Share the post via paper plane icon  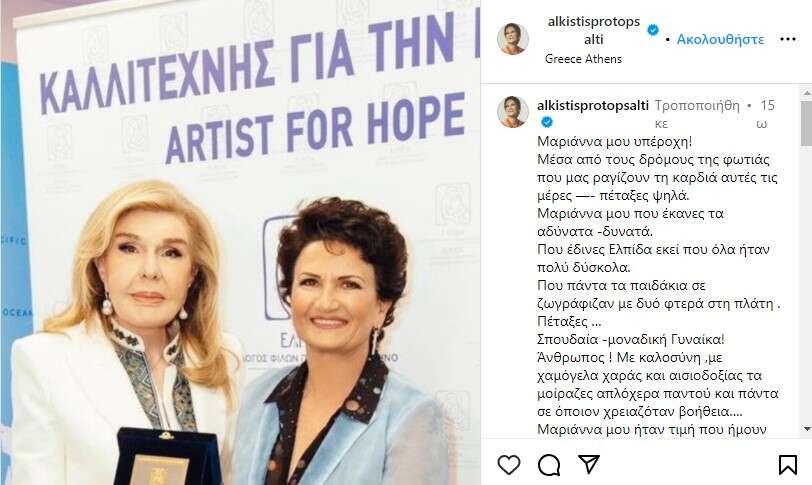pos(589,464)
